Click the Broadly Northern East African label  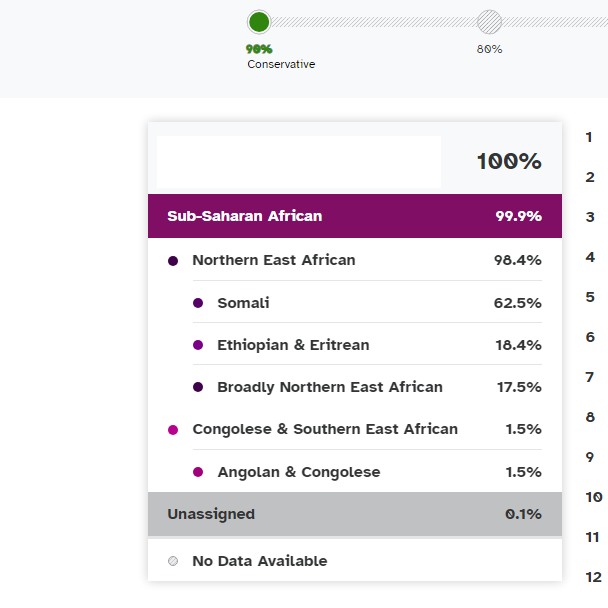(330, 387)
